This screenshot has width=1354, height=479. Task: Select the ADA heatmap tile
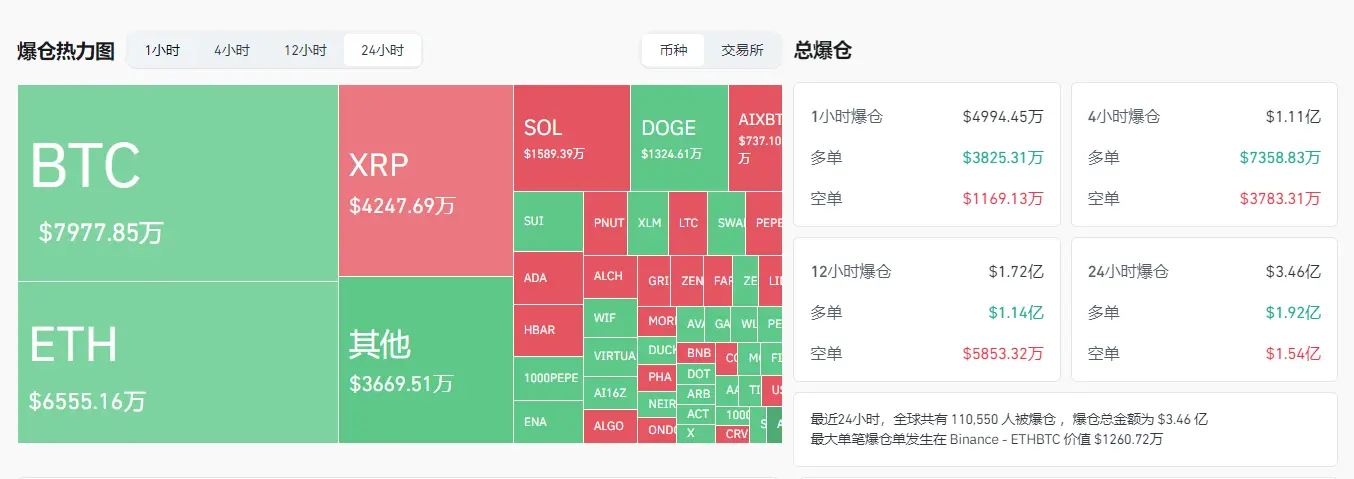548,278
